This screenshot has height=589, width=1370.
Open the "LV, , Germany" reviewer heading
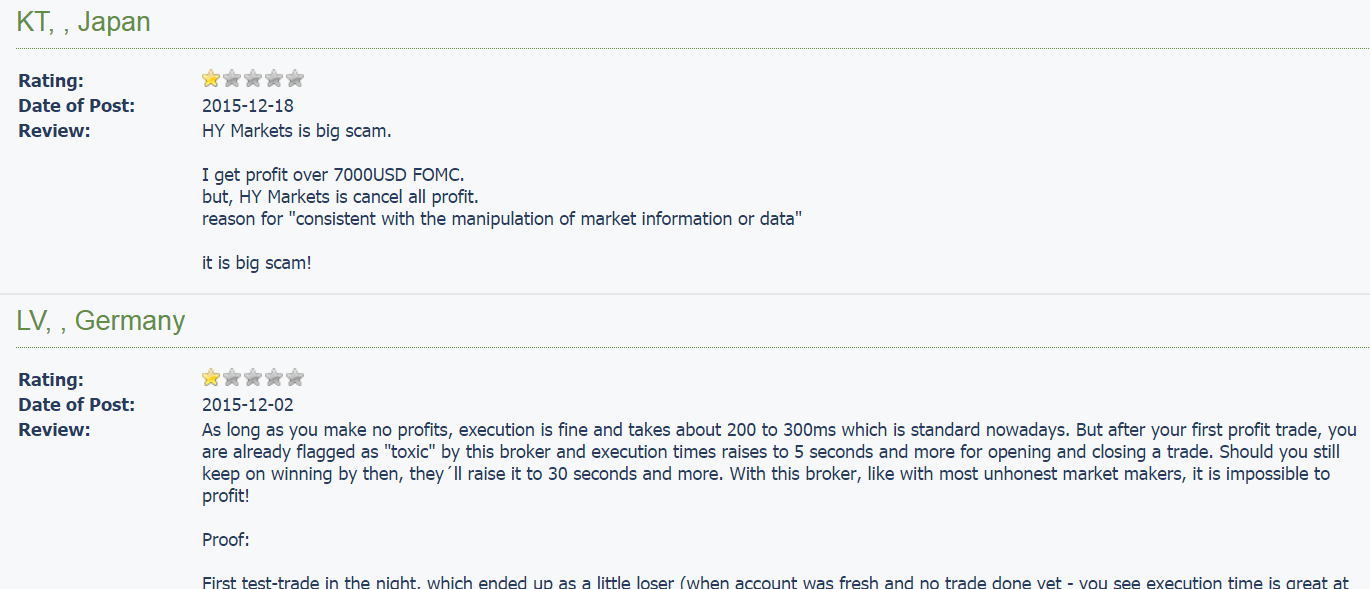tap(100, 321)
